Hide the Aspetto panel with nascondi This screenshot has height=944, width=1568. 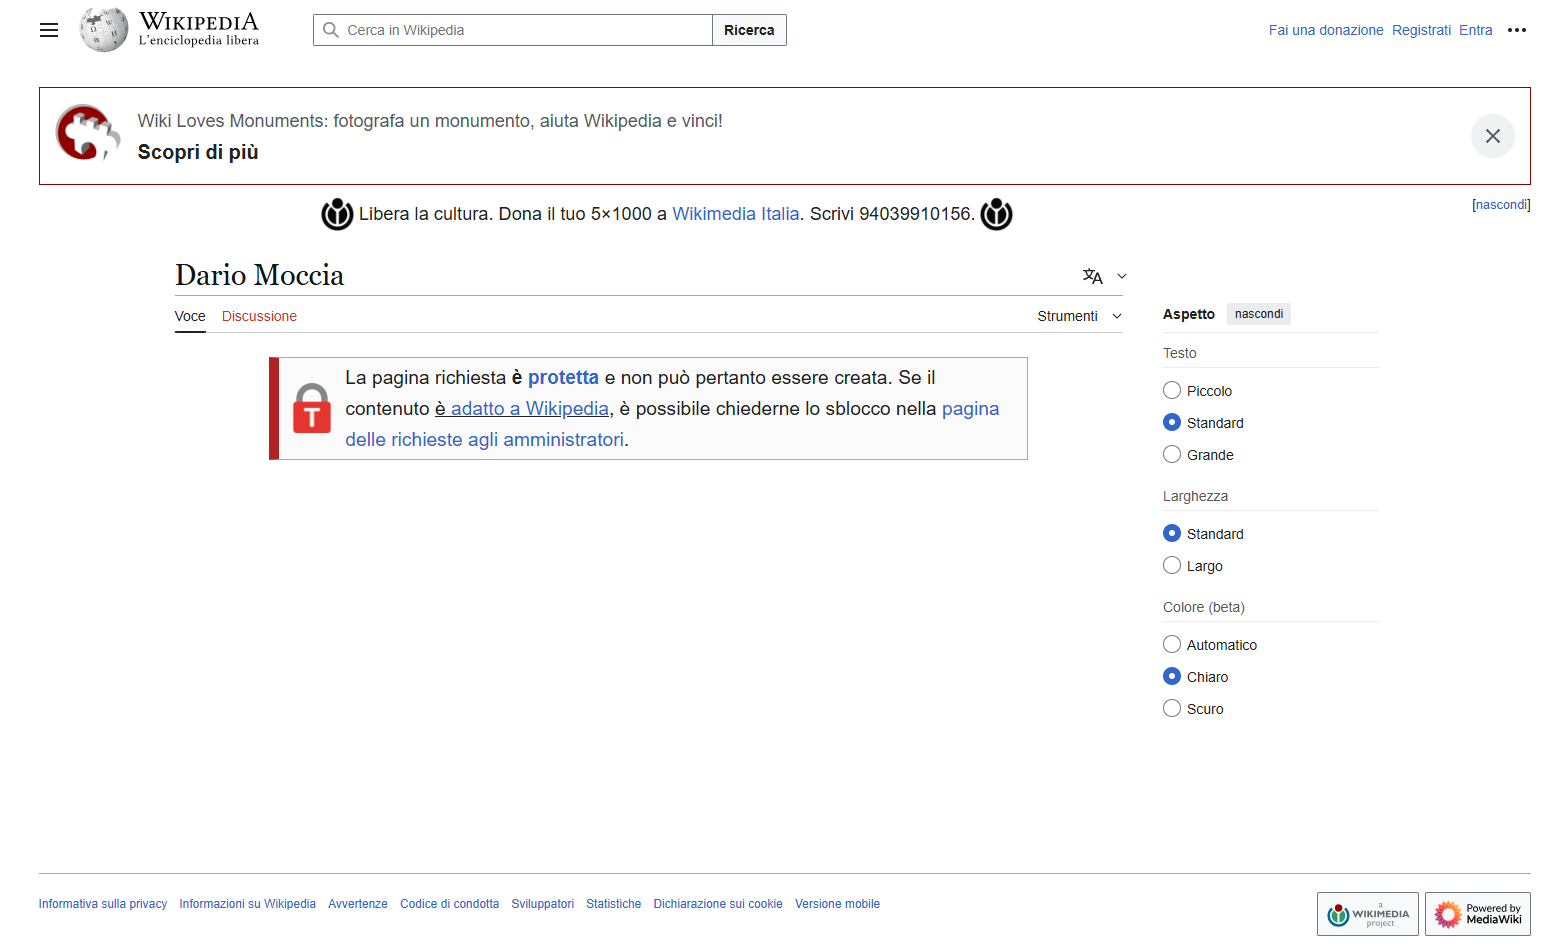click(1258, 314)
